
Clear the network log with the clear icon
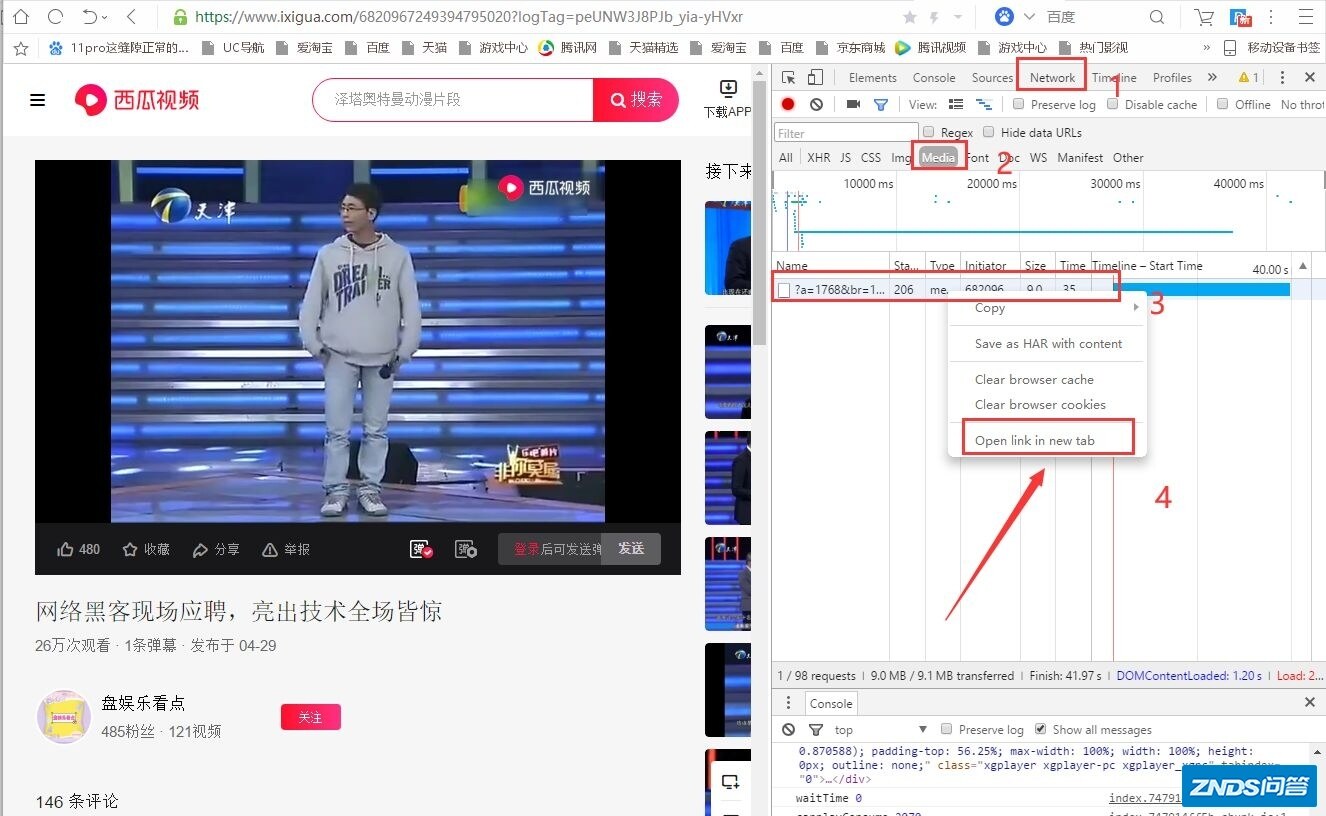pos(816,104)
